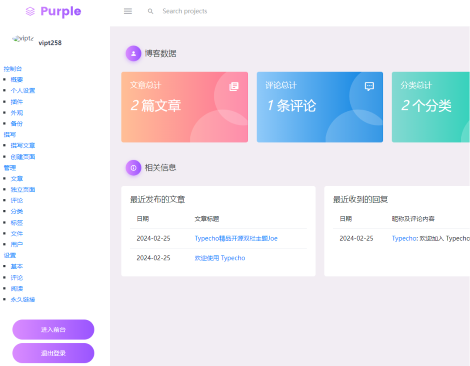This screenshot has width=470, height=366.
Task: Click the 文章总计 card showing 2 篇文章
Action: pos(185,107)
